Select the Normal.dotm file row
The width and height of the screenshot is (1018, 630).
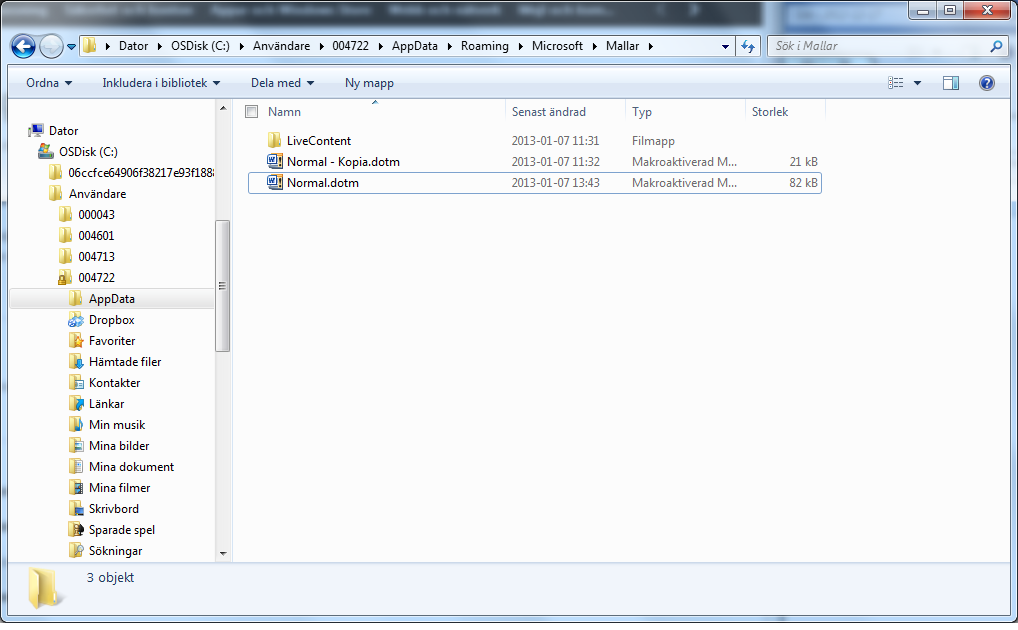(x=323, y=183)
